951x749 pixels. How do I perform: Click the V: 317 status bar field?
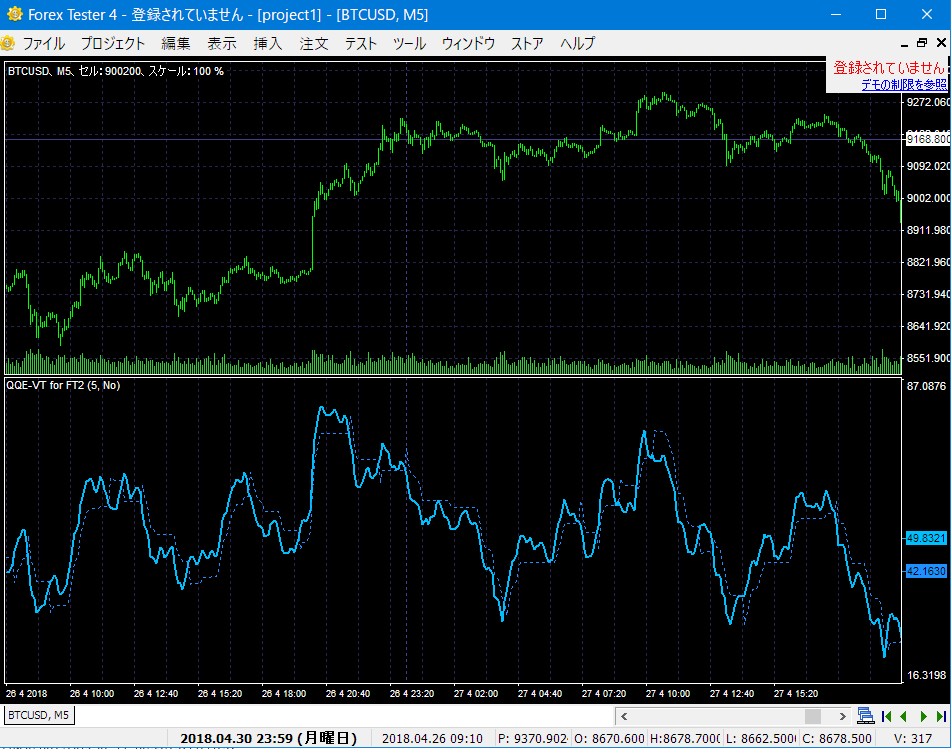[x=913, y=738]
